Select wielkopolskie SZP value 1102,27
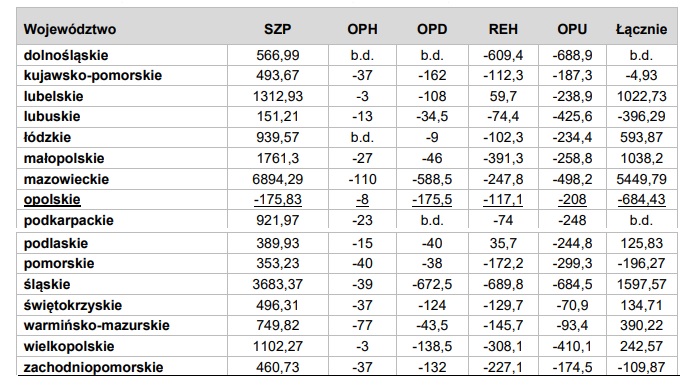The width and height of the screenshot is (699, 386). [x=277, y=346]
